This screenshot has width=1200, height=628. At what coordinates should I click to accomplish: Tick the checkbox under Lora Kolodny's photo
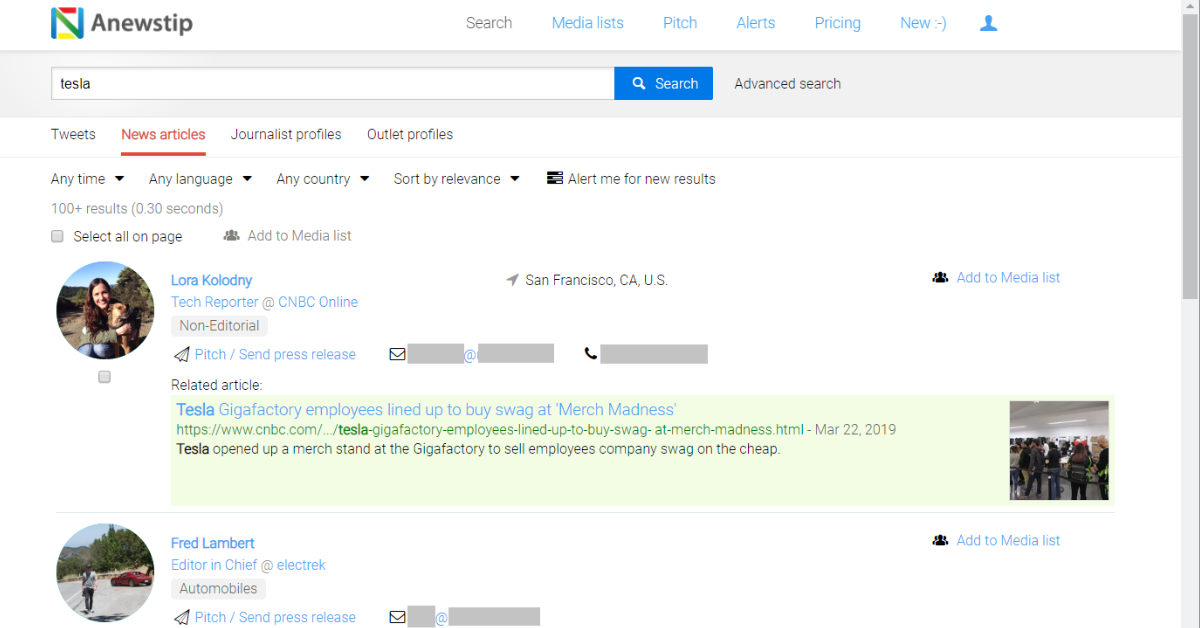point(104,377)
